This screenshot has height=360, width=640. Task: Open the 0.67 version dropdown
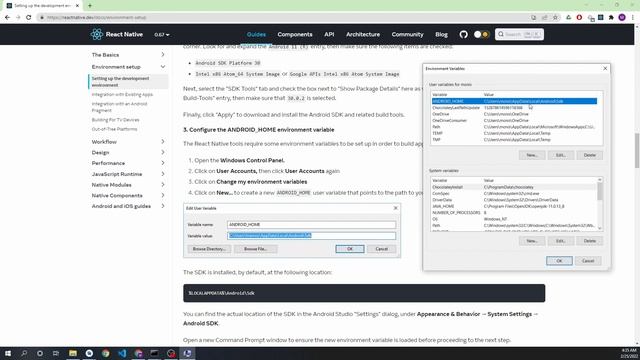click(162, 35)
